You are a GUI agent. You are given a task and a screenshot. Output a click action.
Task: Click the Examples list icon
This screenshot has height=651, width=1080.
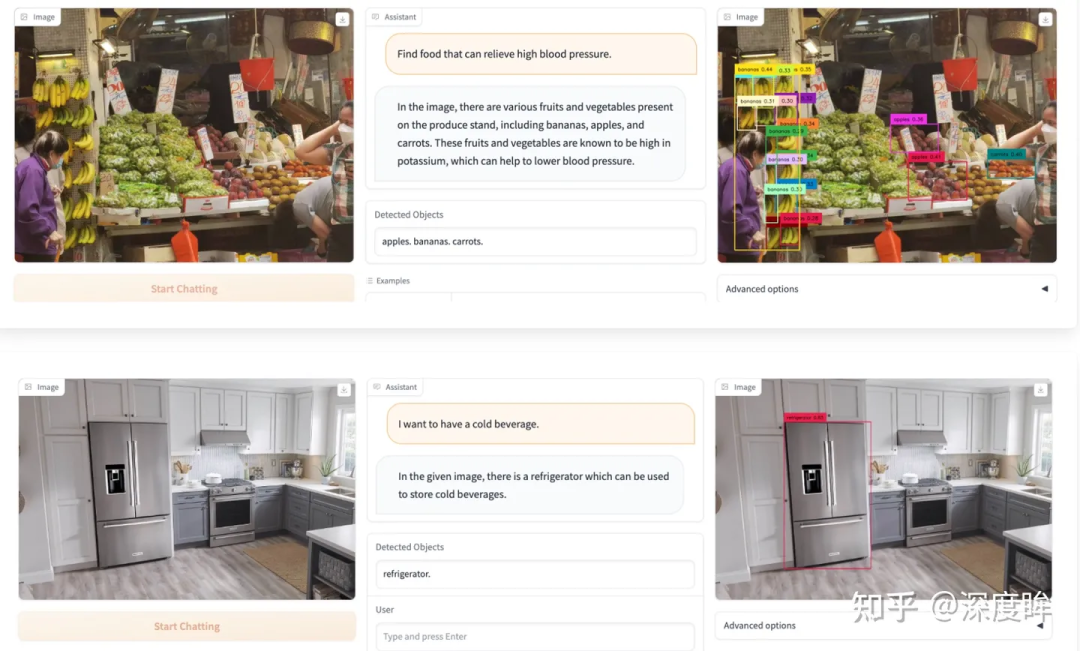[x=370, y=280]
